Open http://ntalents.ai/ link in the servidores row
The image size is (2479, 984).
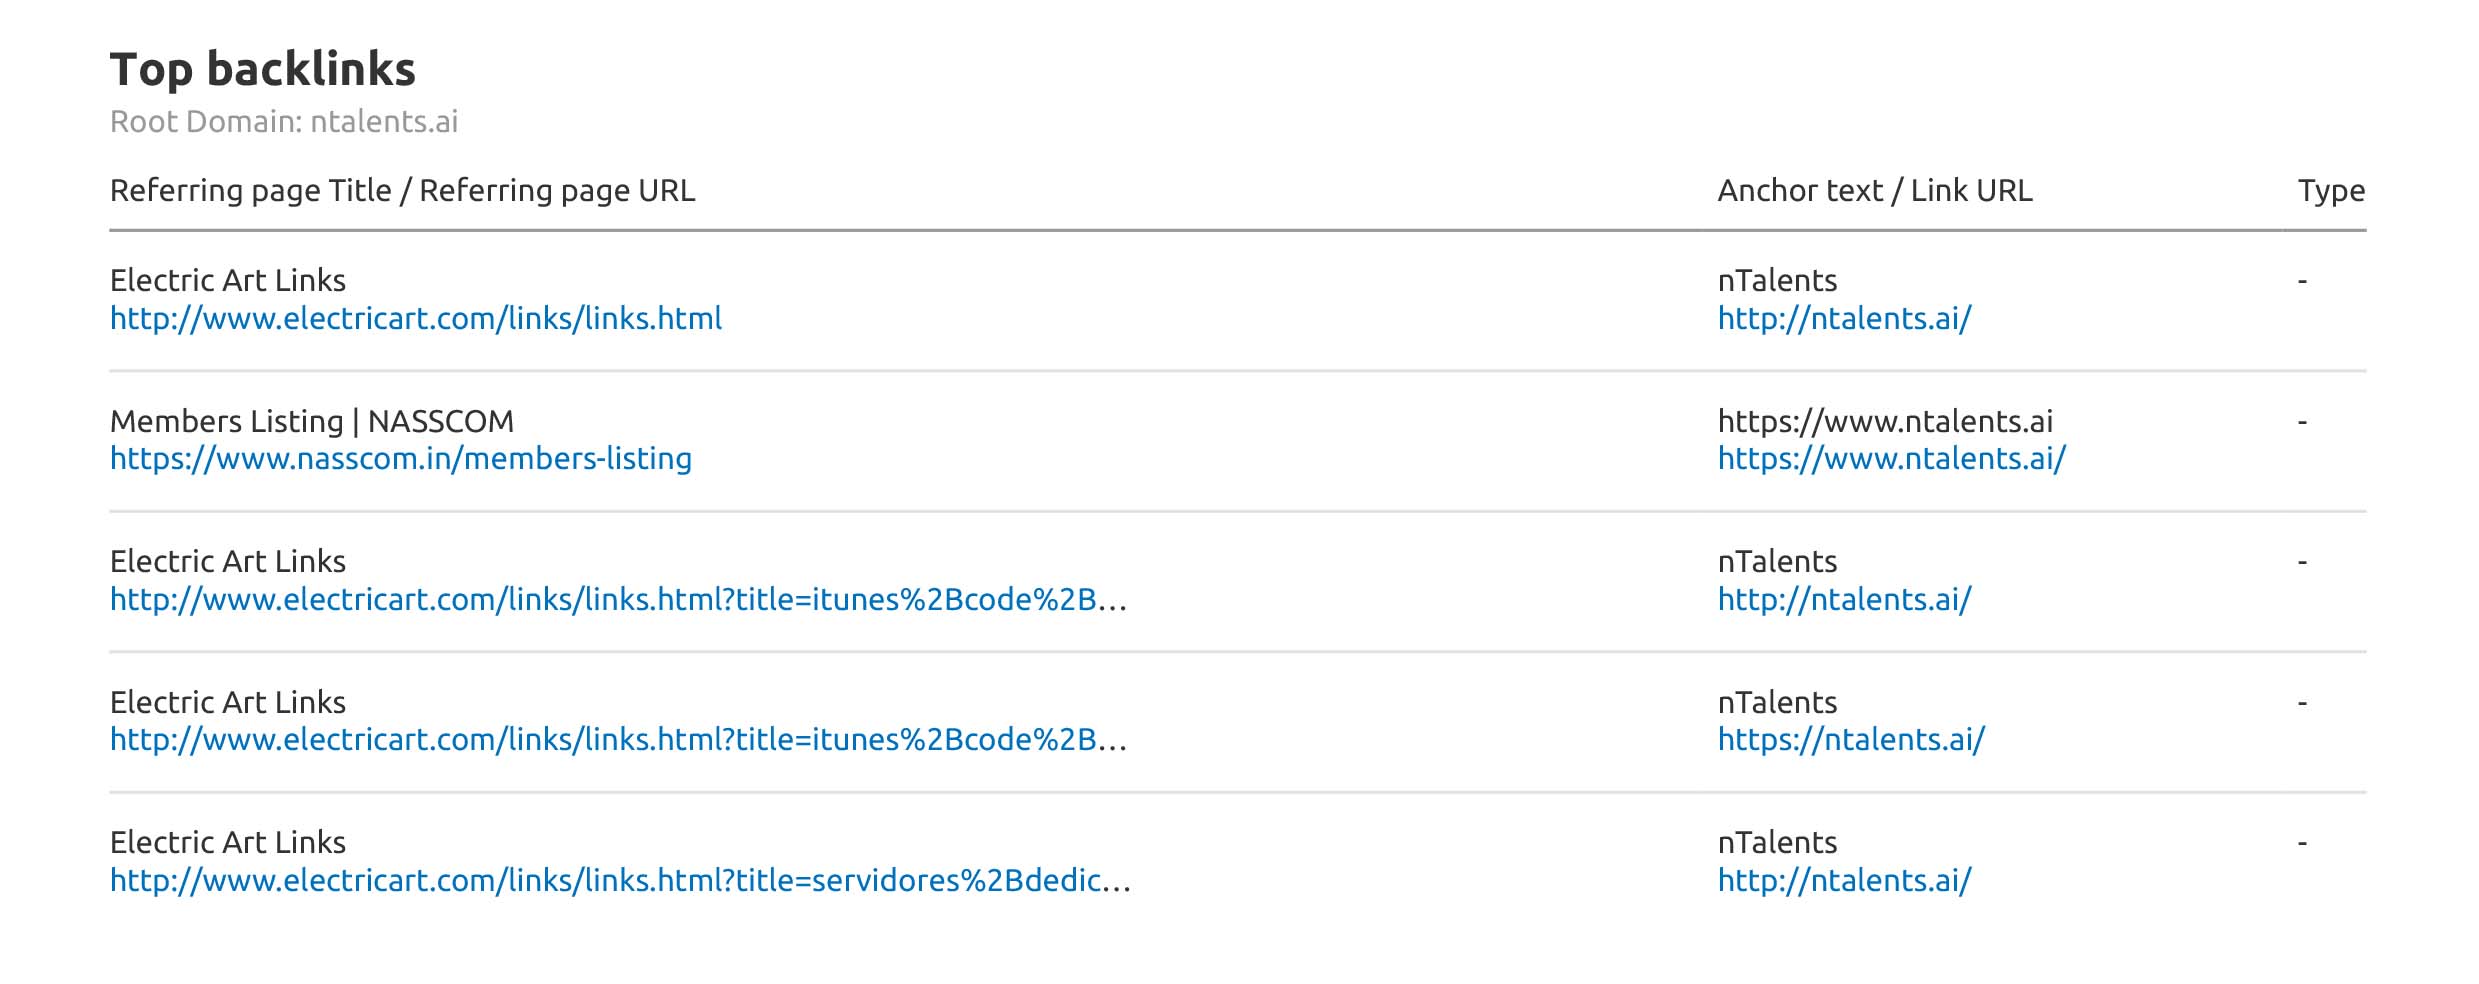click(1844, 881)
